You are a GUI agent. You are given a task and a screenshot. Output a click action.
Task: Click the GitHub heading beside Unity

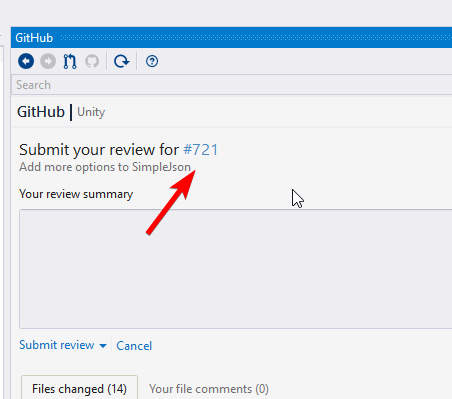[41, 112]
